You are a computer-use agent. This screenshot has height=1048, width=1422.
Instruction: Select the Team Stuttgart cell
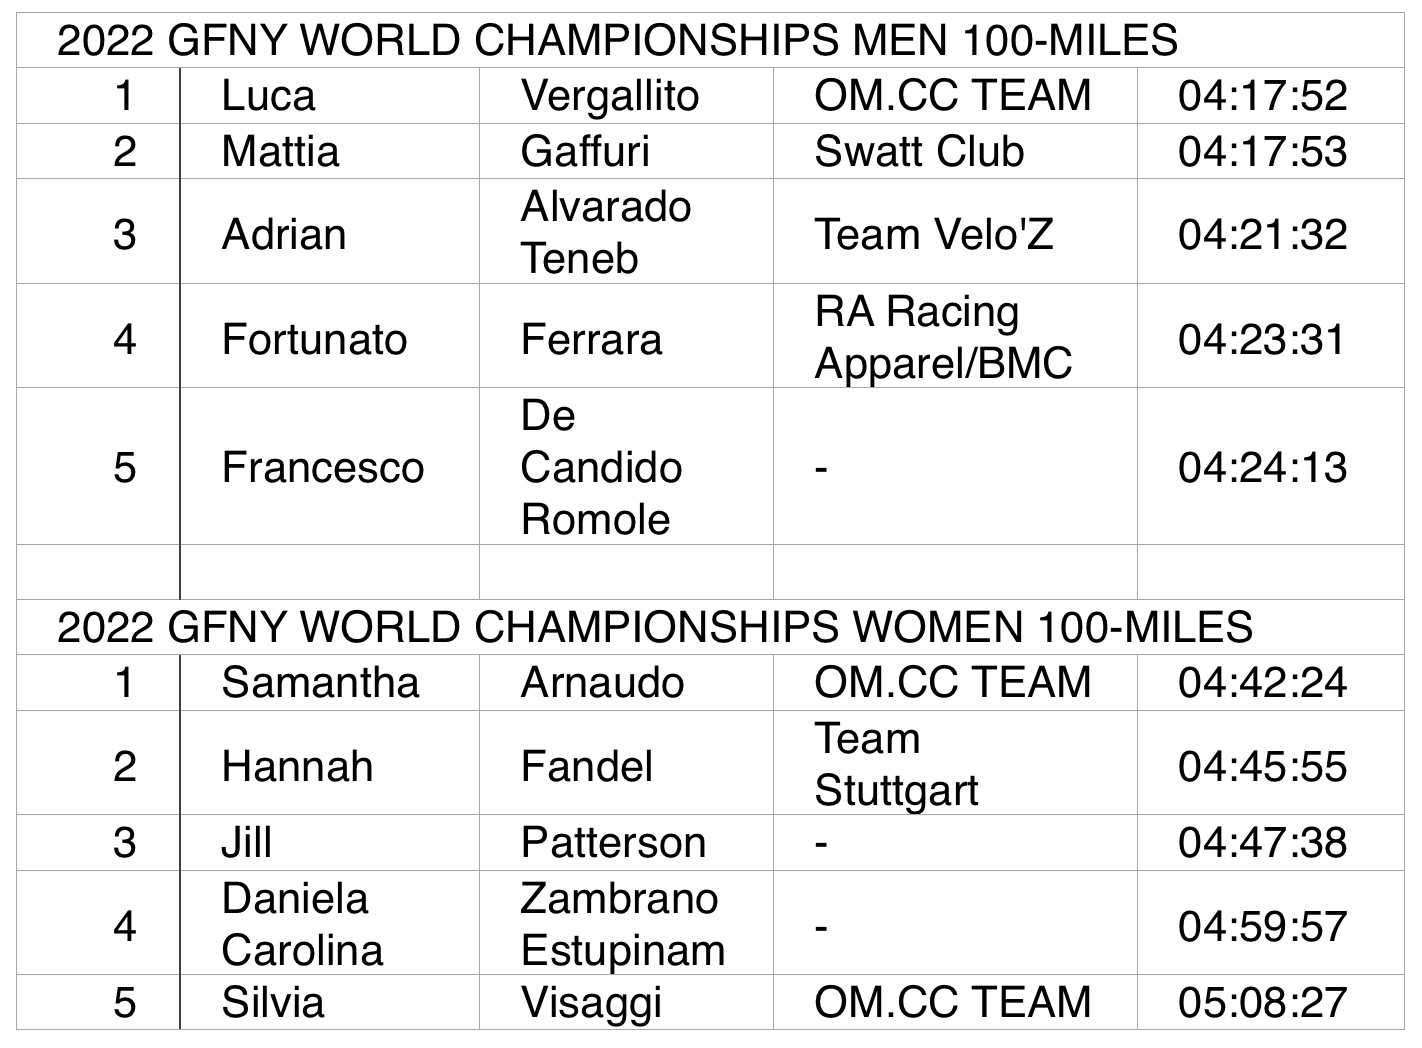[896, 764]
